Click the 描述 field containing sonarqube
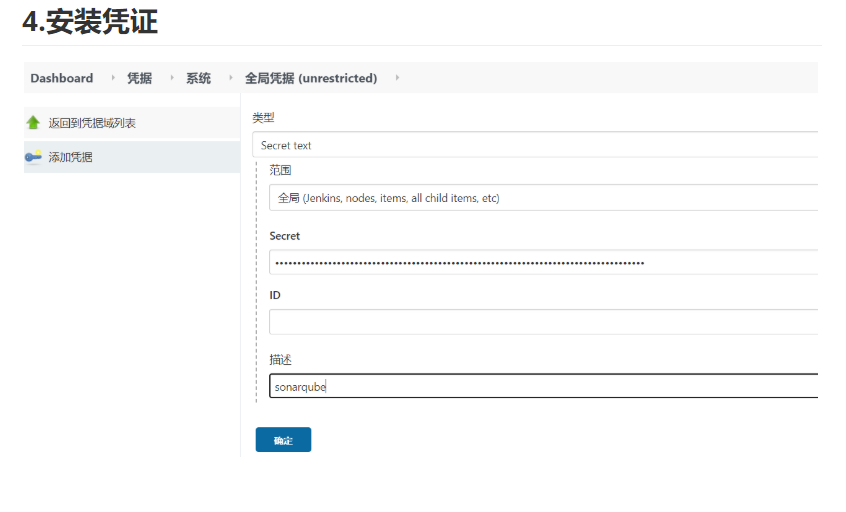Image resolution: width=846 pixels, height=512 pixels. (543, 386)
